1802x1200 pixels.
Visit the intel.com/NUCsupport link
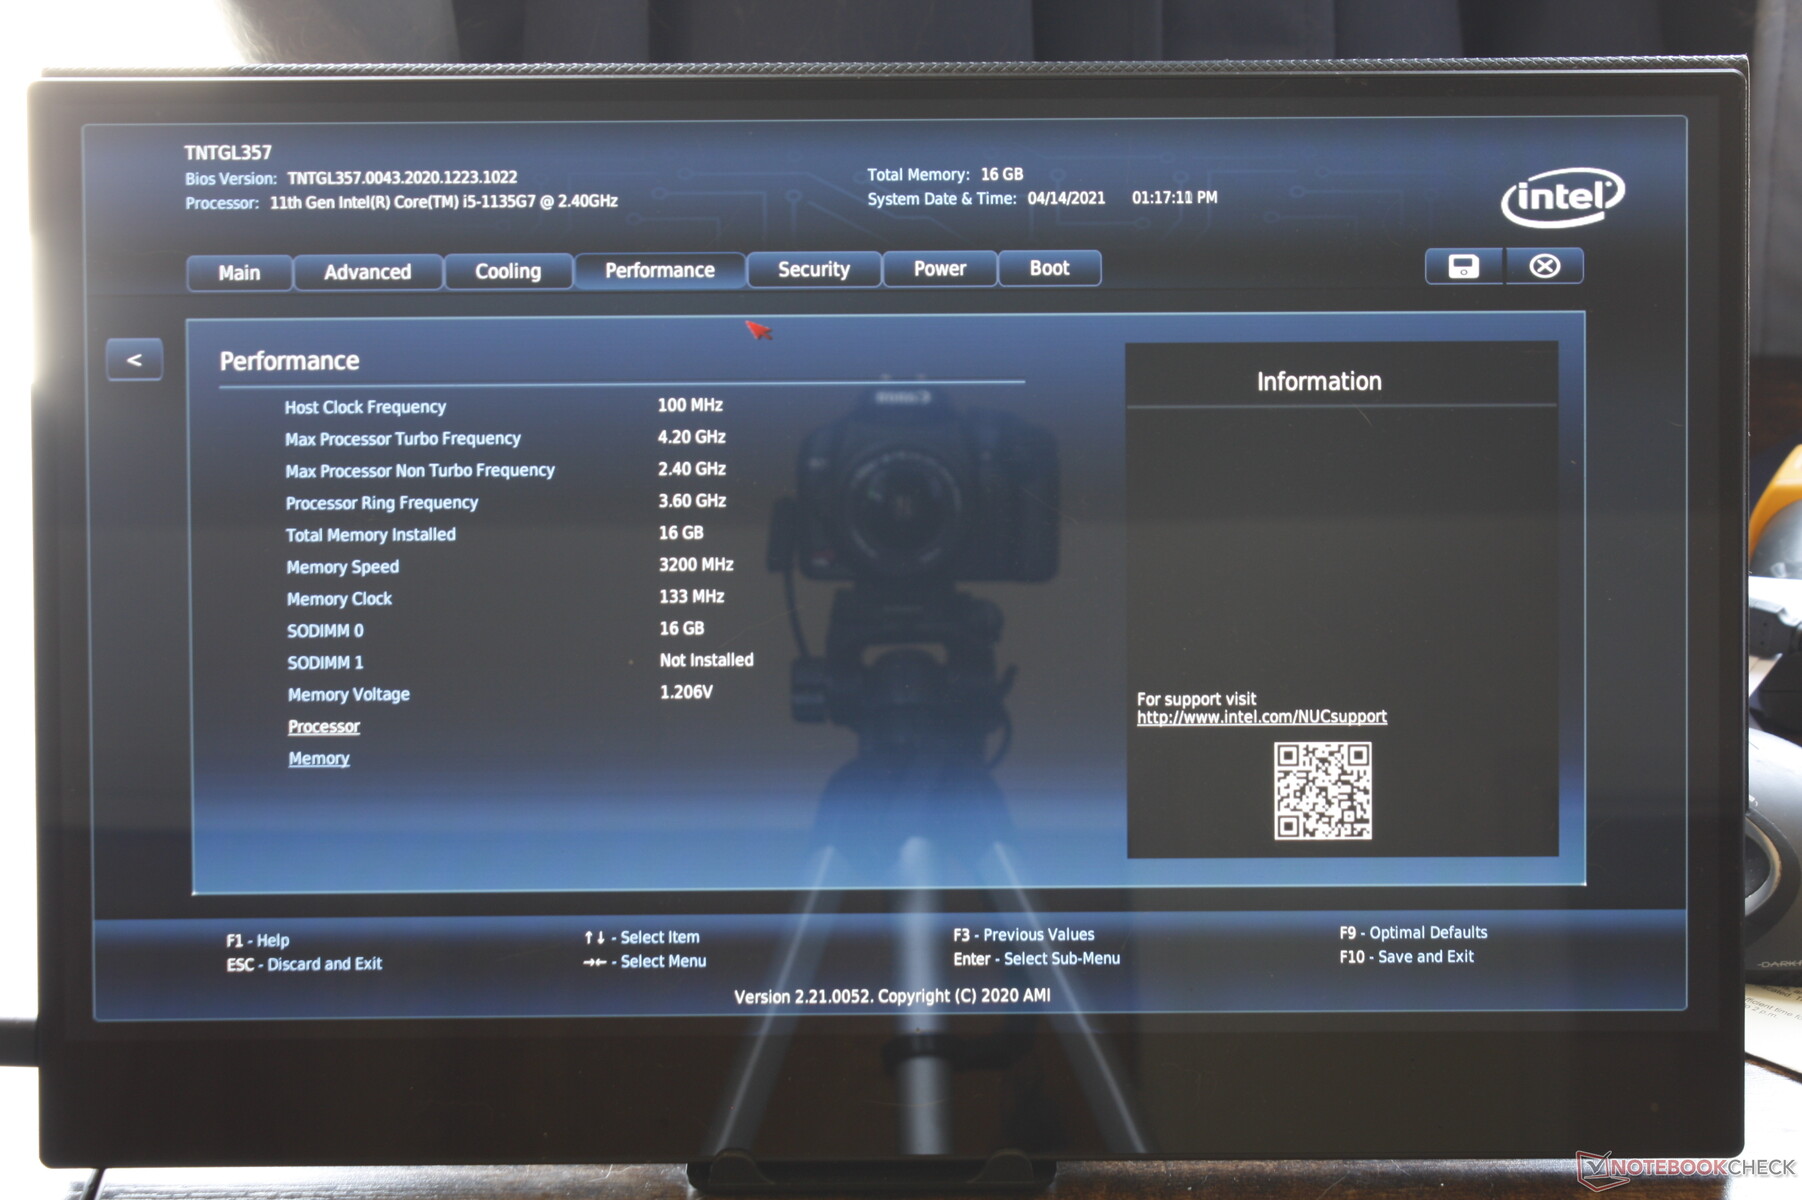tap(1262, 717)
